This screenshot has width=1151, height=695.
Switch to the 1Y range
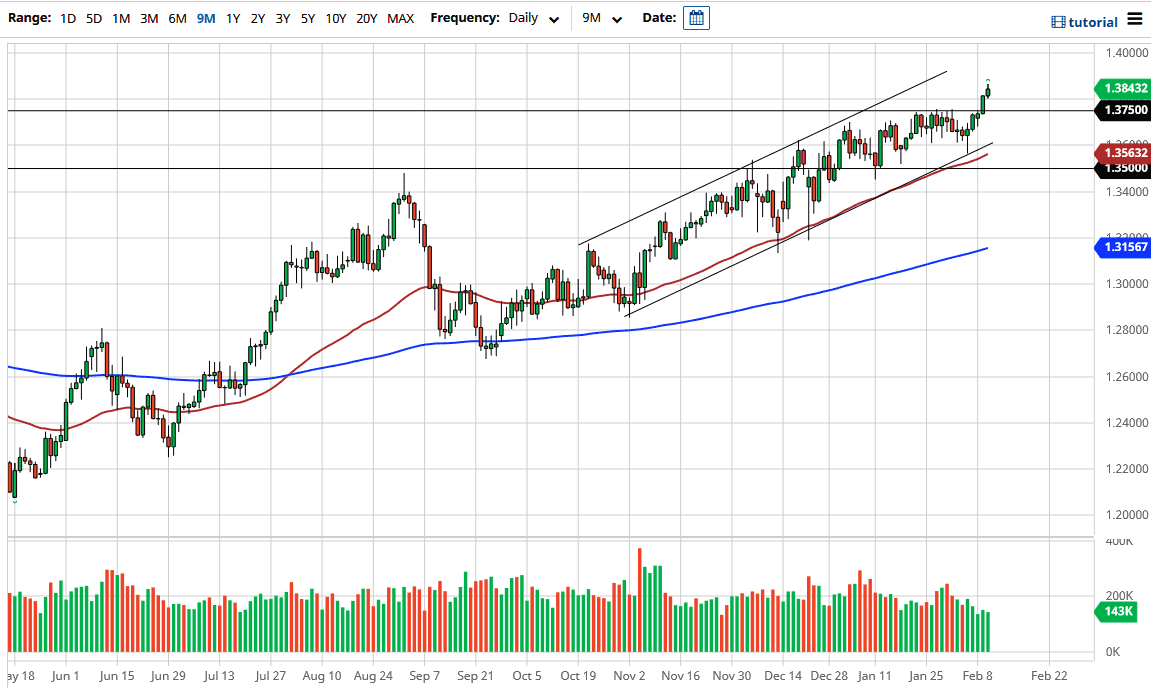pyautogui.click(x=231, y=18)
